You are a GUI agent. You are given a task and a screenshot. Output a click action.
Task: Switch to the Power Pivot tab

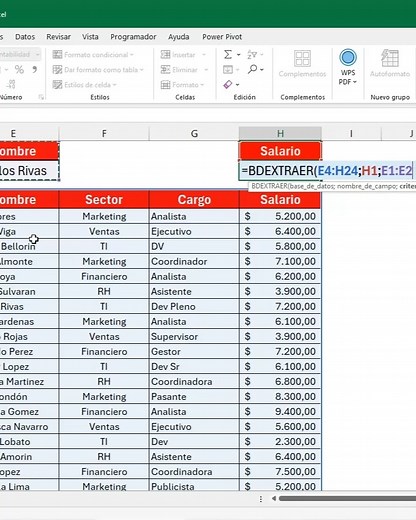222,37
